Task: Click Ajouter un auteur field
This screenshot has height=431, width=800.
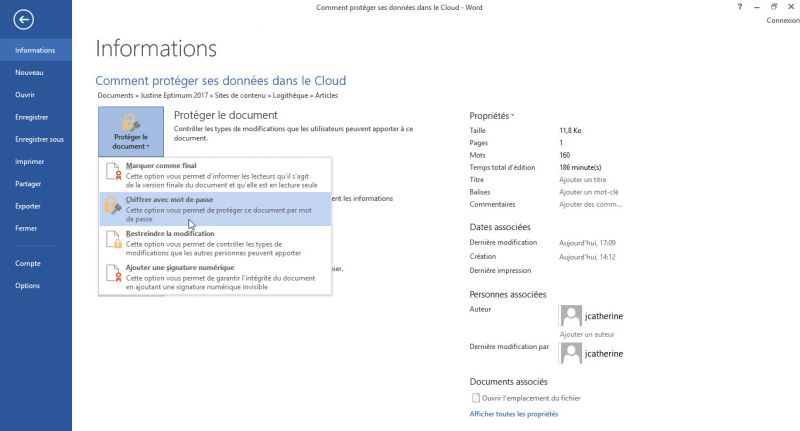Action: coord(587,333)
